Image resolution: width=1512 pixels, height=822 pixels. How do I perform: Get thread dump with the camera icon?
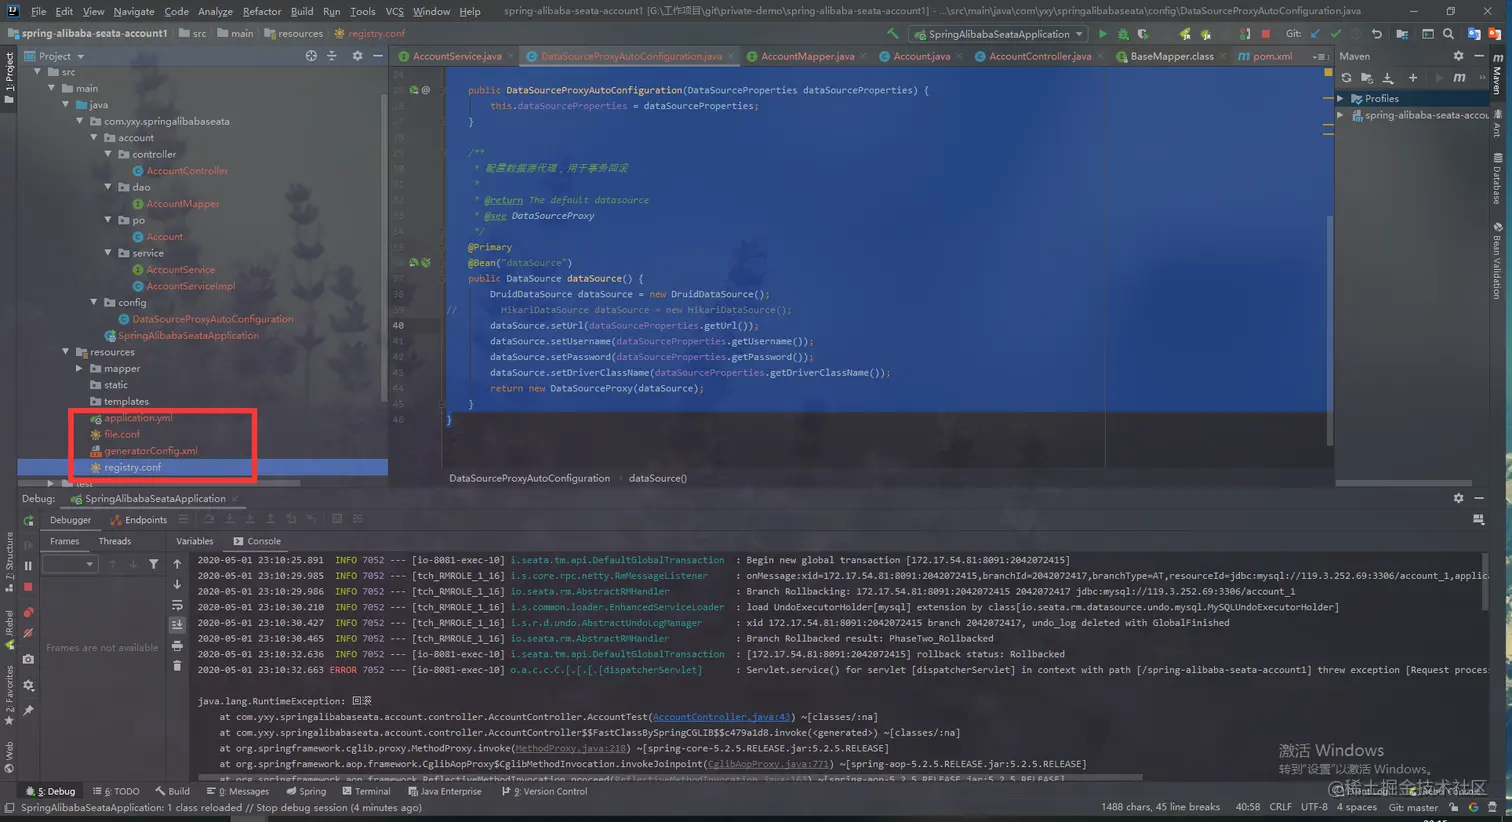point(28,660)
